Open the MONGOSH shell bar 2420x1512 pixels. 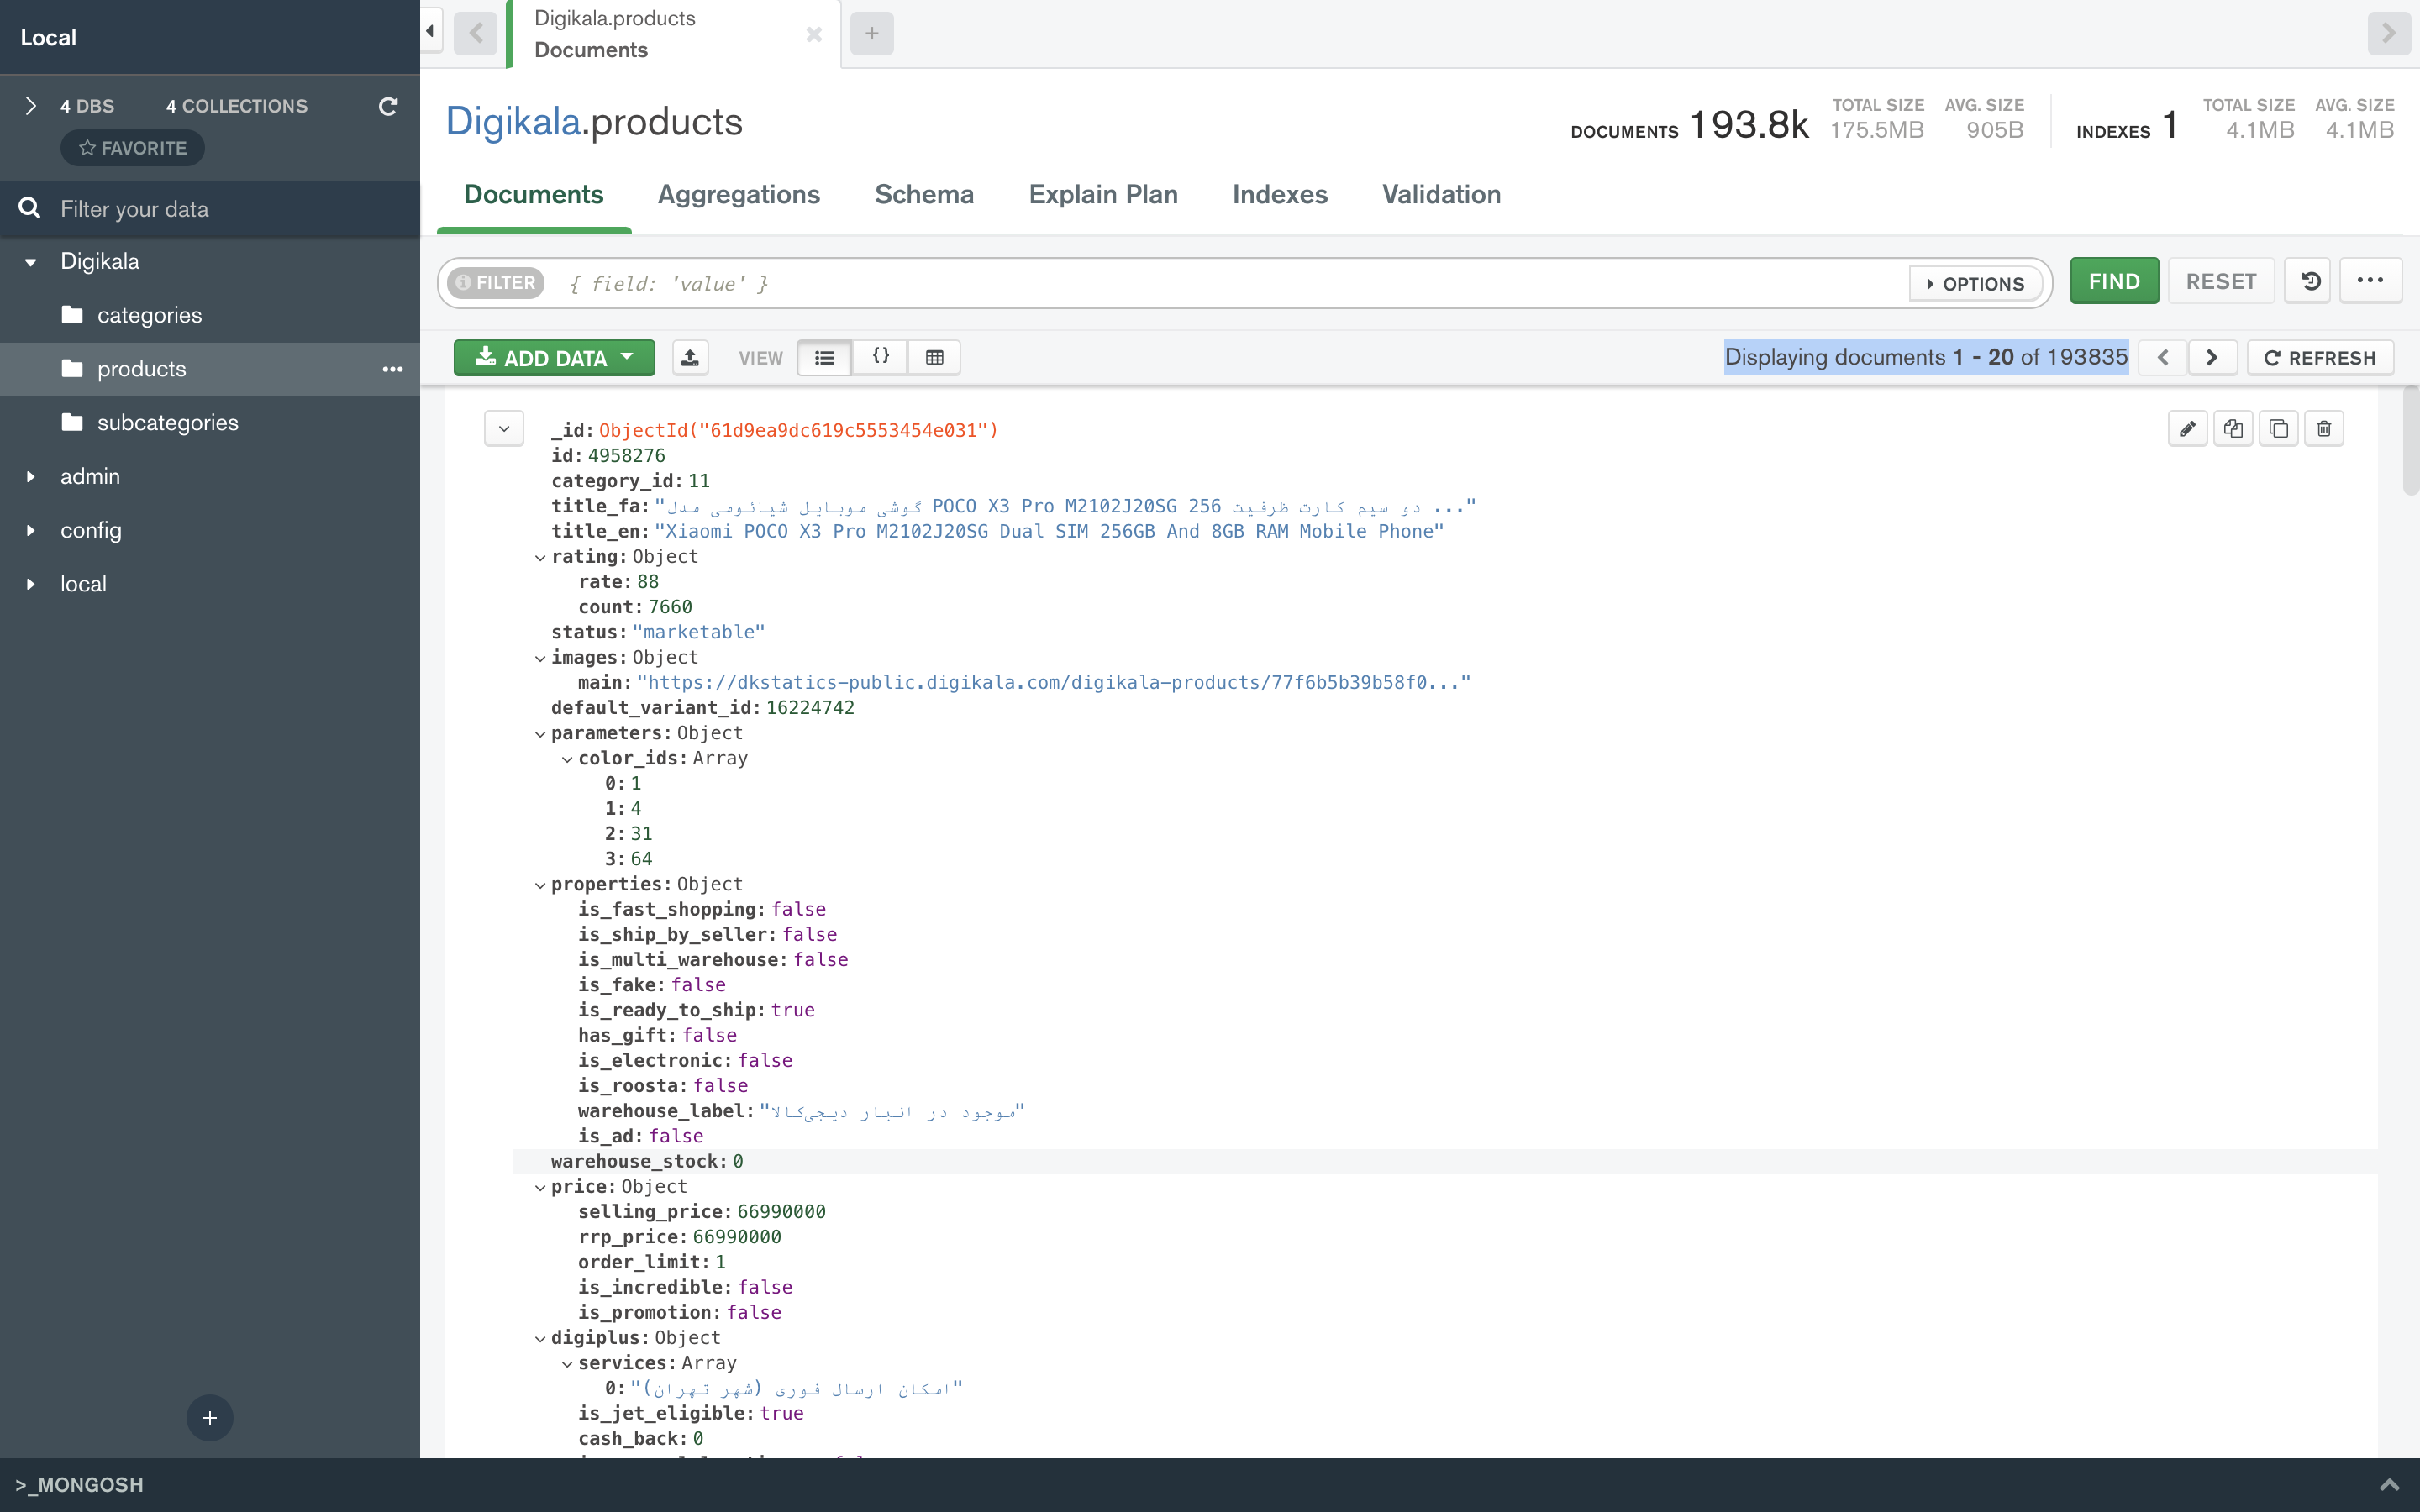(1210, 1485)
